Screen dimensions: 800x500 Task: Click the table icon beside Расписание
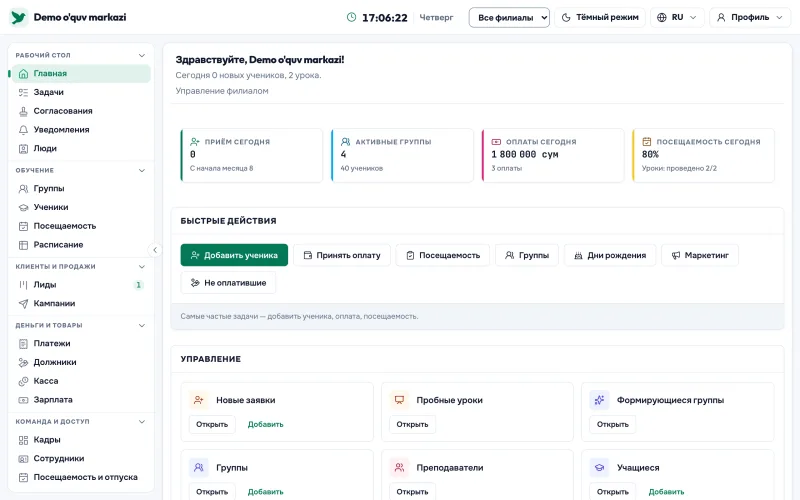23,245
